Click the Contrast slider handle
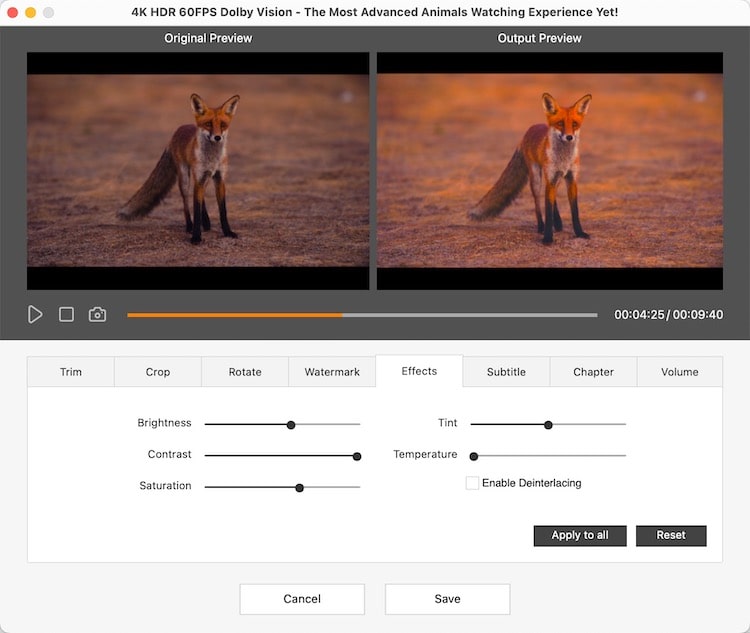This screenshot has width=750, height=633. pyautogui.click(x=357, y=456)
